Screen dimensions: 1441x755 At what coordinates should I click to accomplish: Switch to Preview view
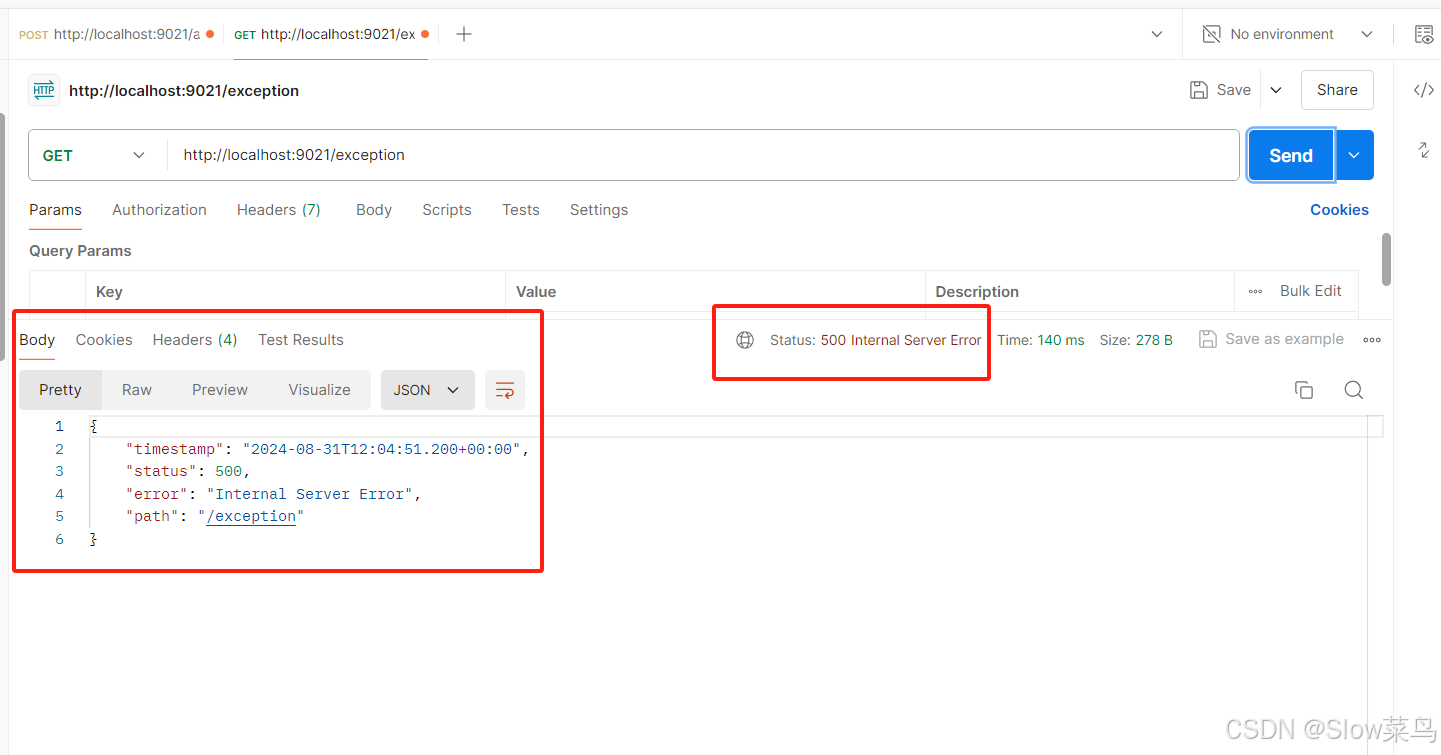pos(220,390)
